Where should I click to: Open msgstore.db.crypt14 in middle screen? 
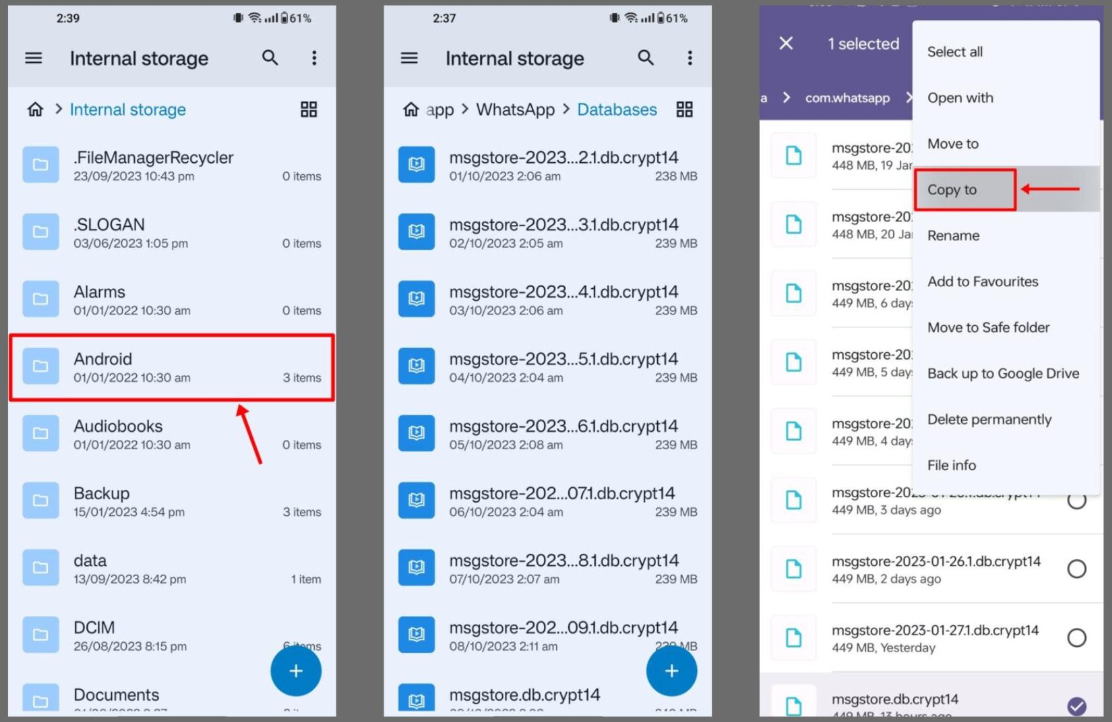tap(547, 699)
